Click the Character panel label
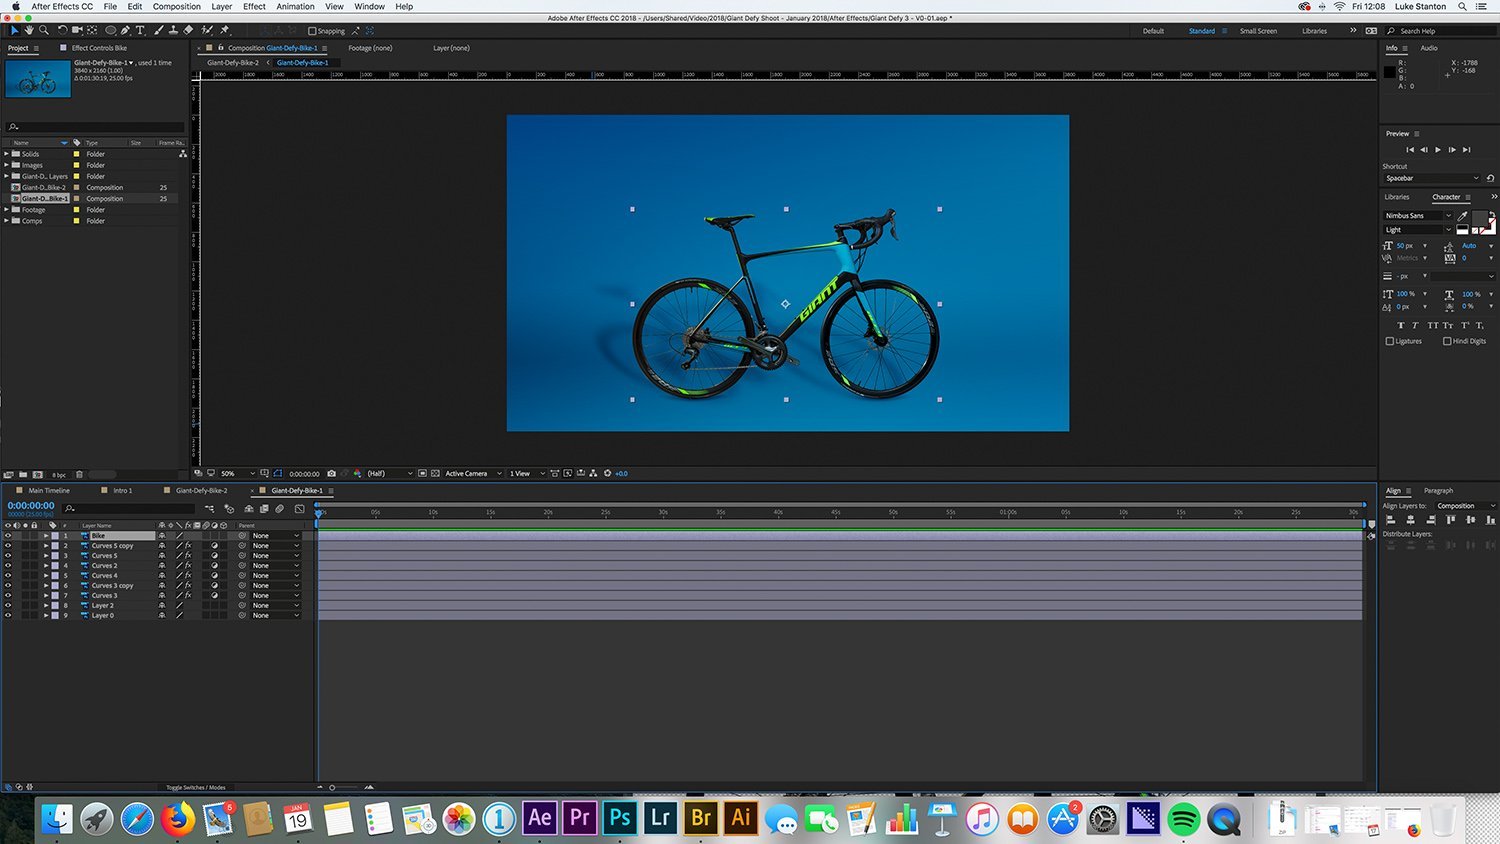Screen dimensions: 1500x844 (1447, 196)
